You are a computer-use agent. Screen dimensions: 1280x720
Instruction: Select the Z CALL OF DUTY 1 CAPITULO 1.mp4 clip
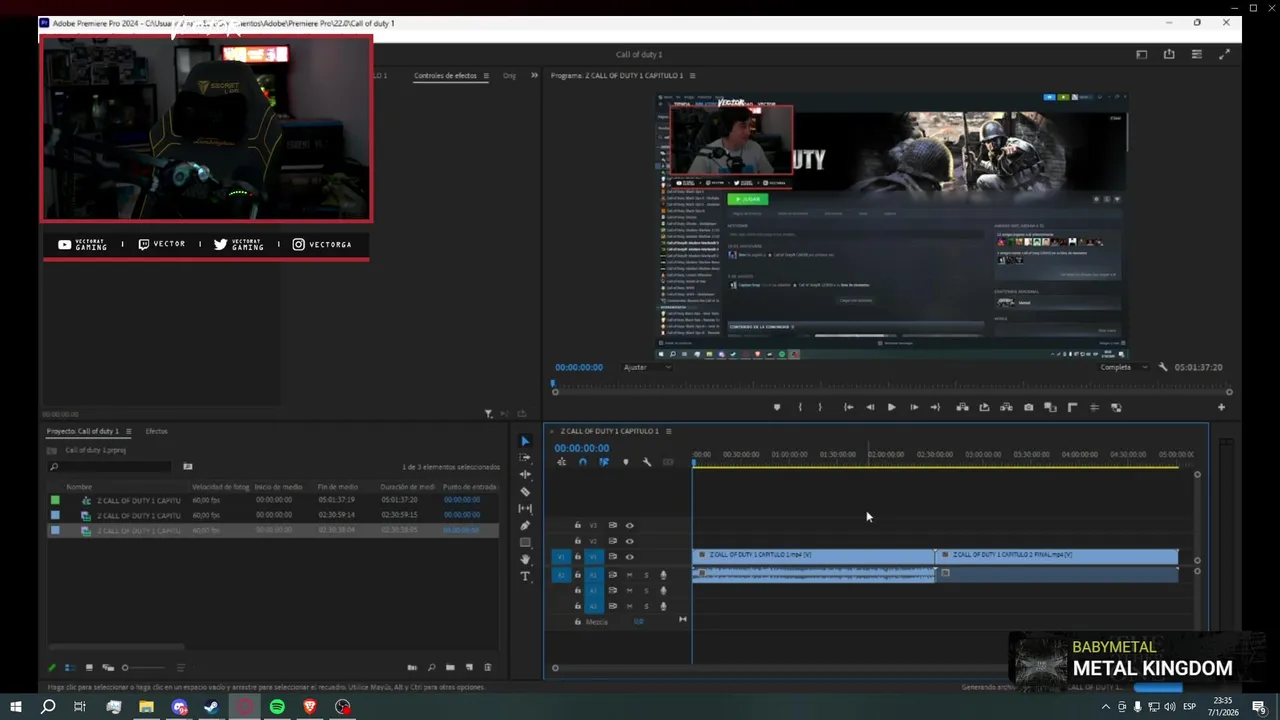click(814, 555)
